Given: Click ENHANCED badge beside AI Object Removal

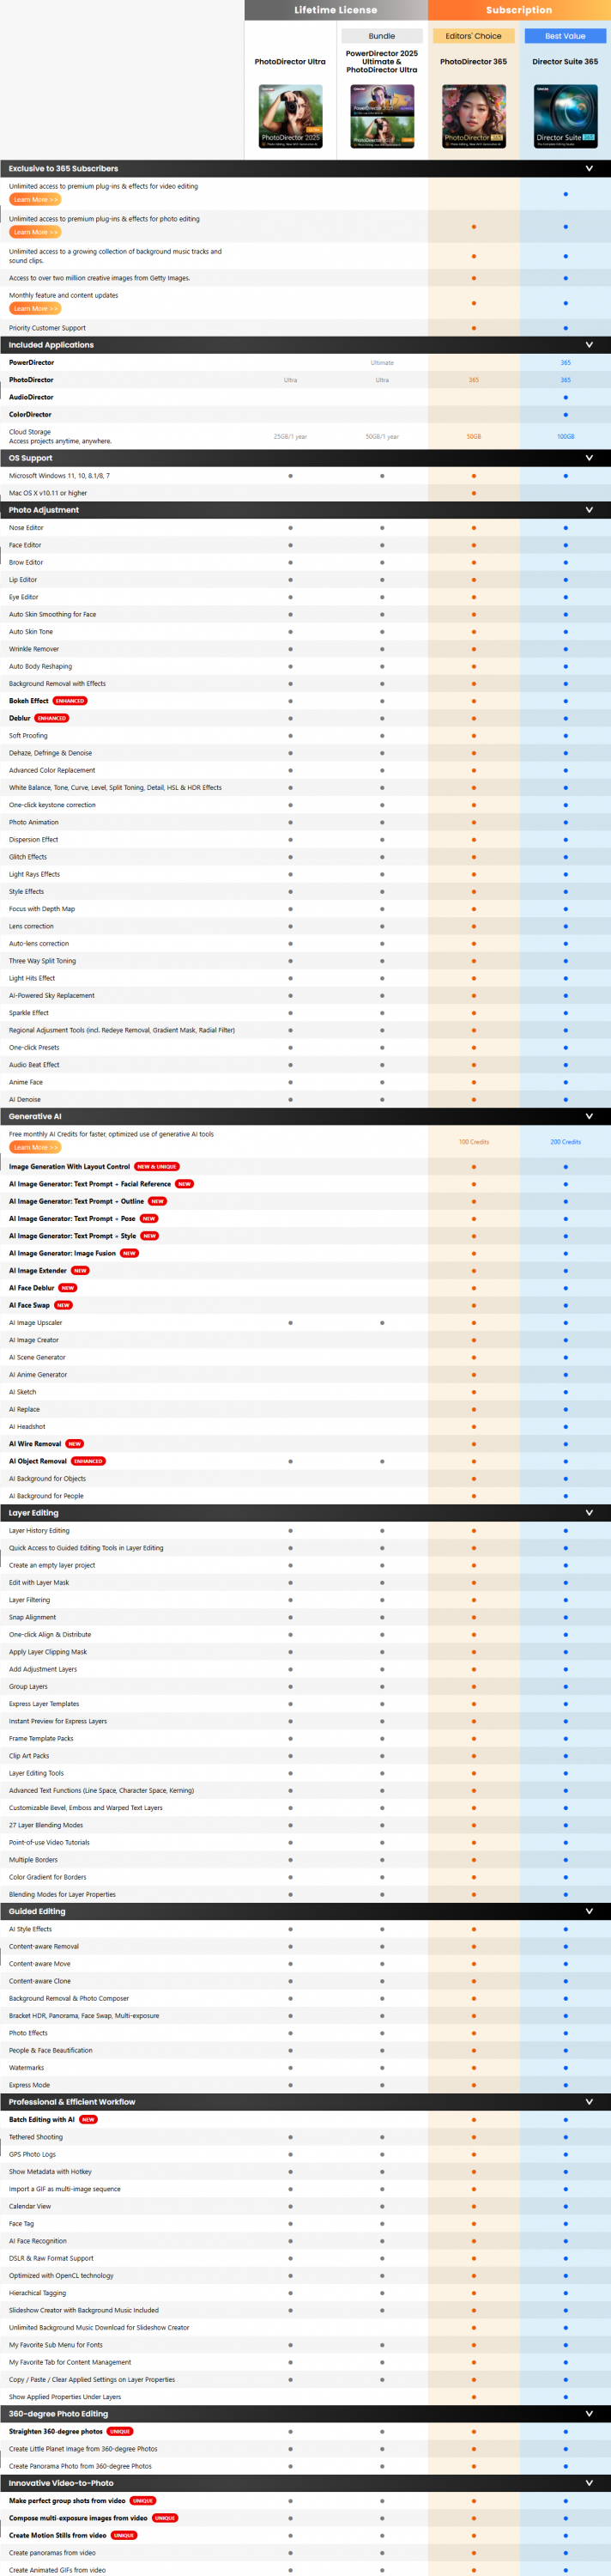Looking at the screenshot, I should 89,1461.
